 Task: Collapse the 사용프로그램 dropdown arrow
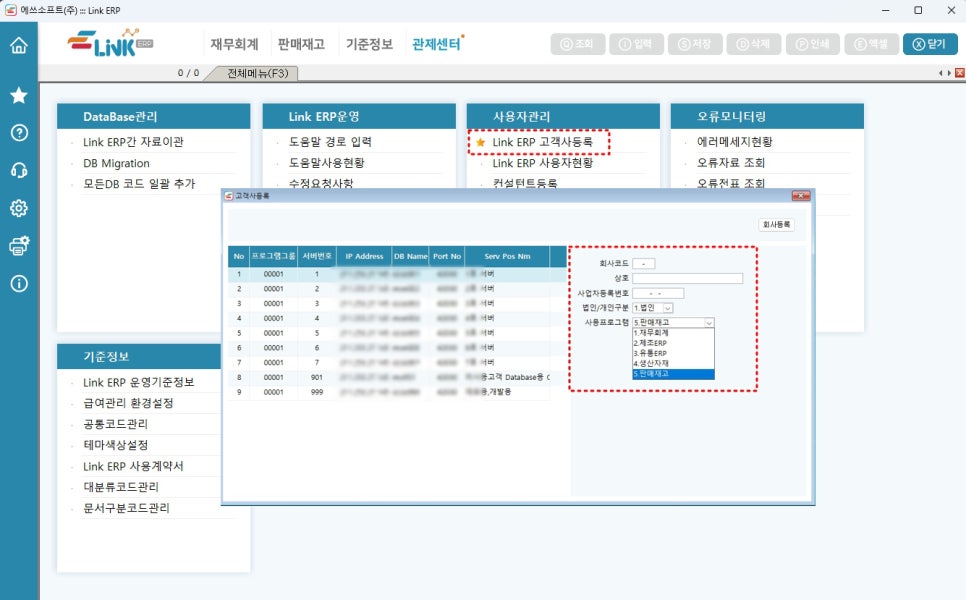(x=709, y=322)
